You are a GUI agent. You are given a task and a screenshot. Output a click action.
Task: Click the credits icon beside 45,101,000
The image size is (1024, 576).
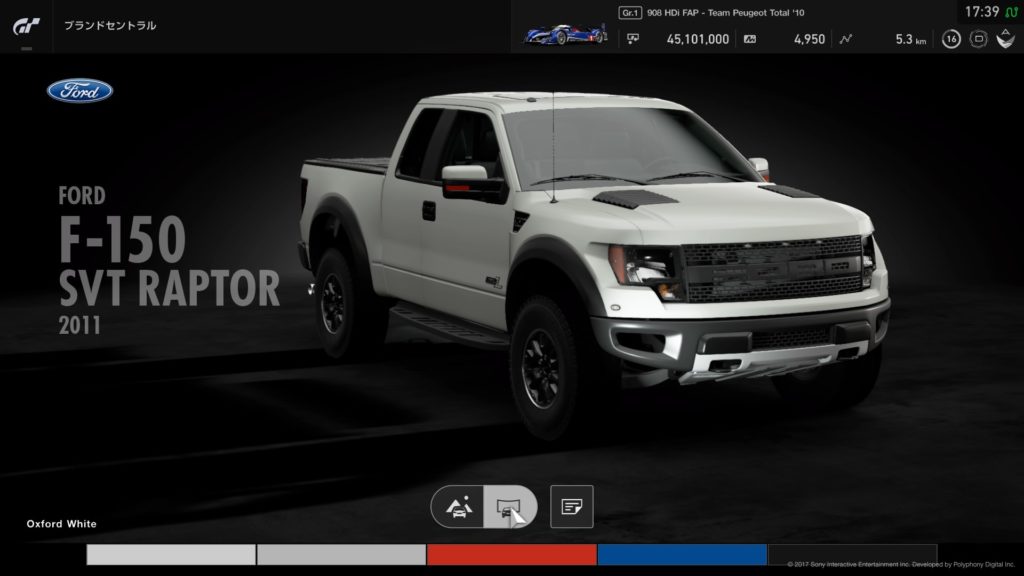point(633,39)
